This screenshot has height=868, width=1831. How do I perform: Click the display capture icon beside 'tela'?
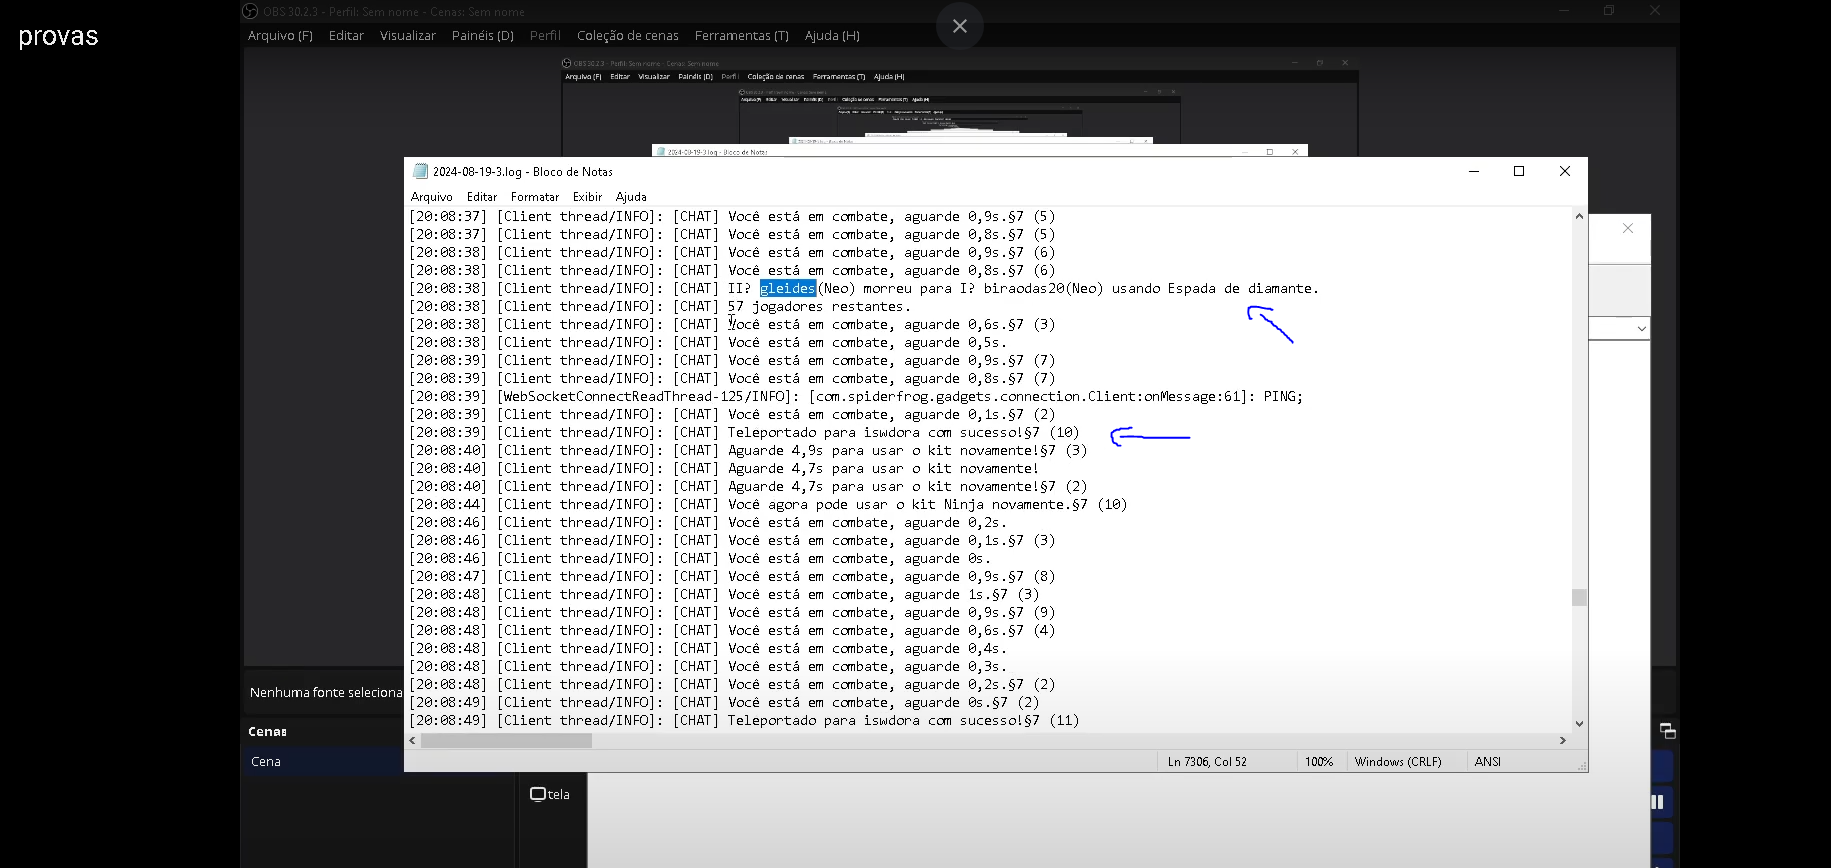[x=537, y=794]
